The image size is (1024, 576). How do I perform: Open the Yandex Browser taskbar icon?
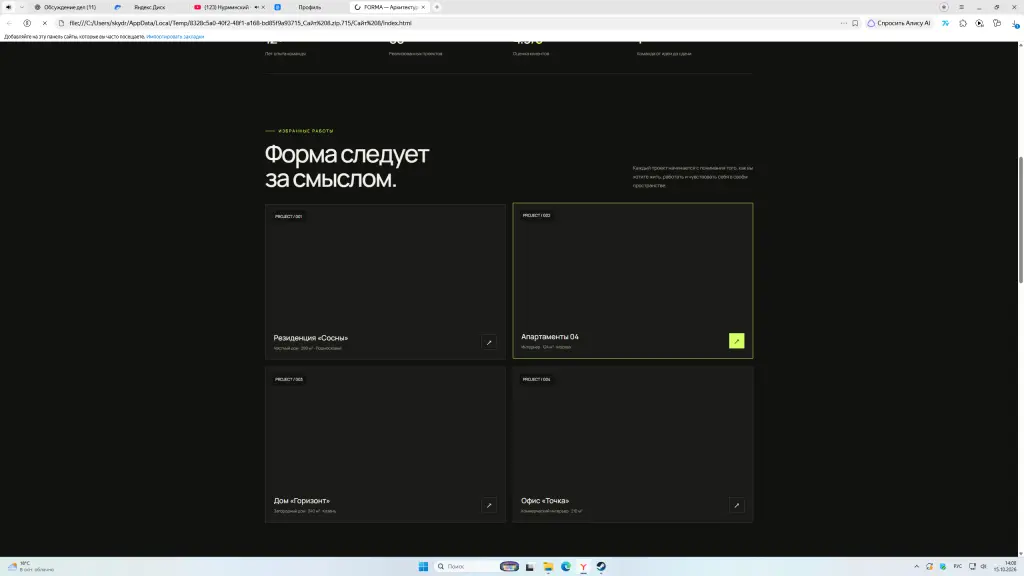[583, 566]
